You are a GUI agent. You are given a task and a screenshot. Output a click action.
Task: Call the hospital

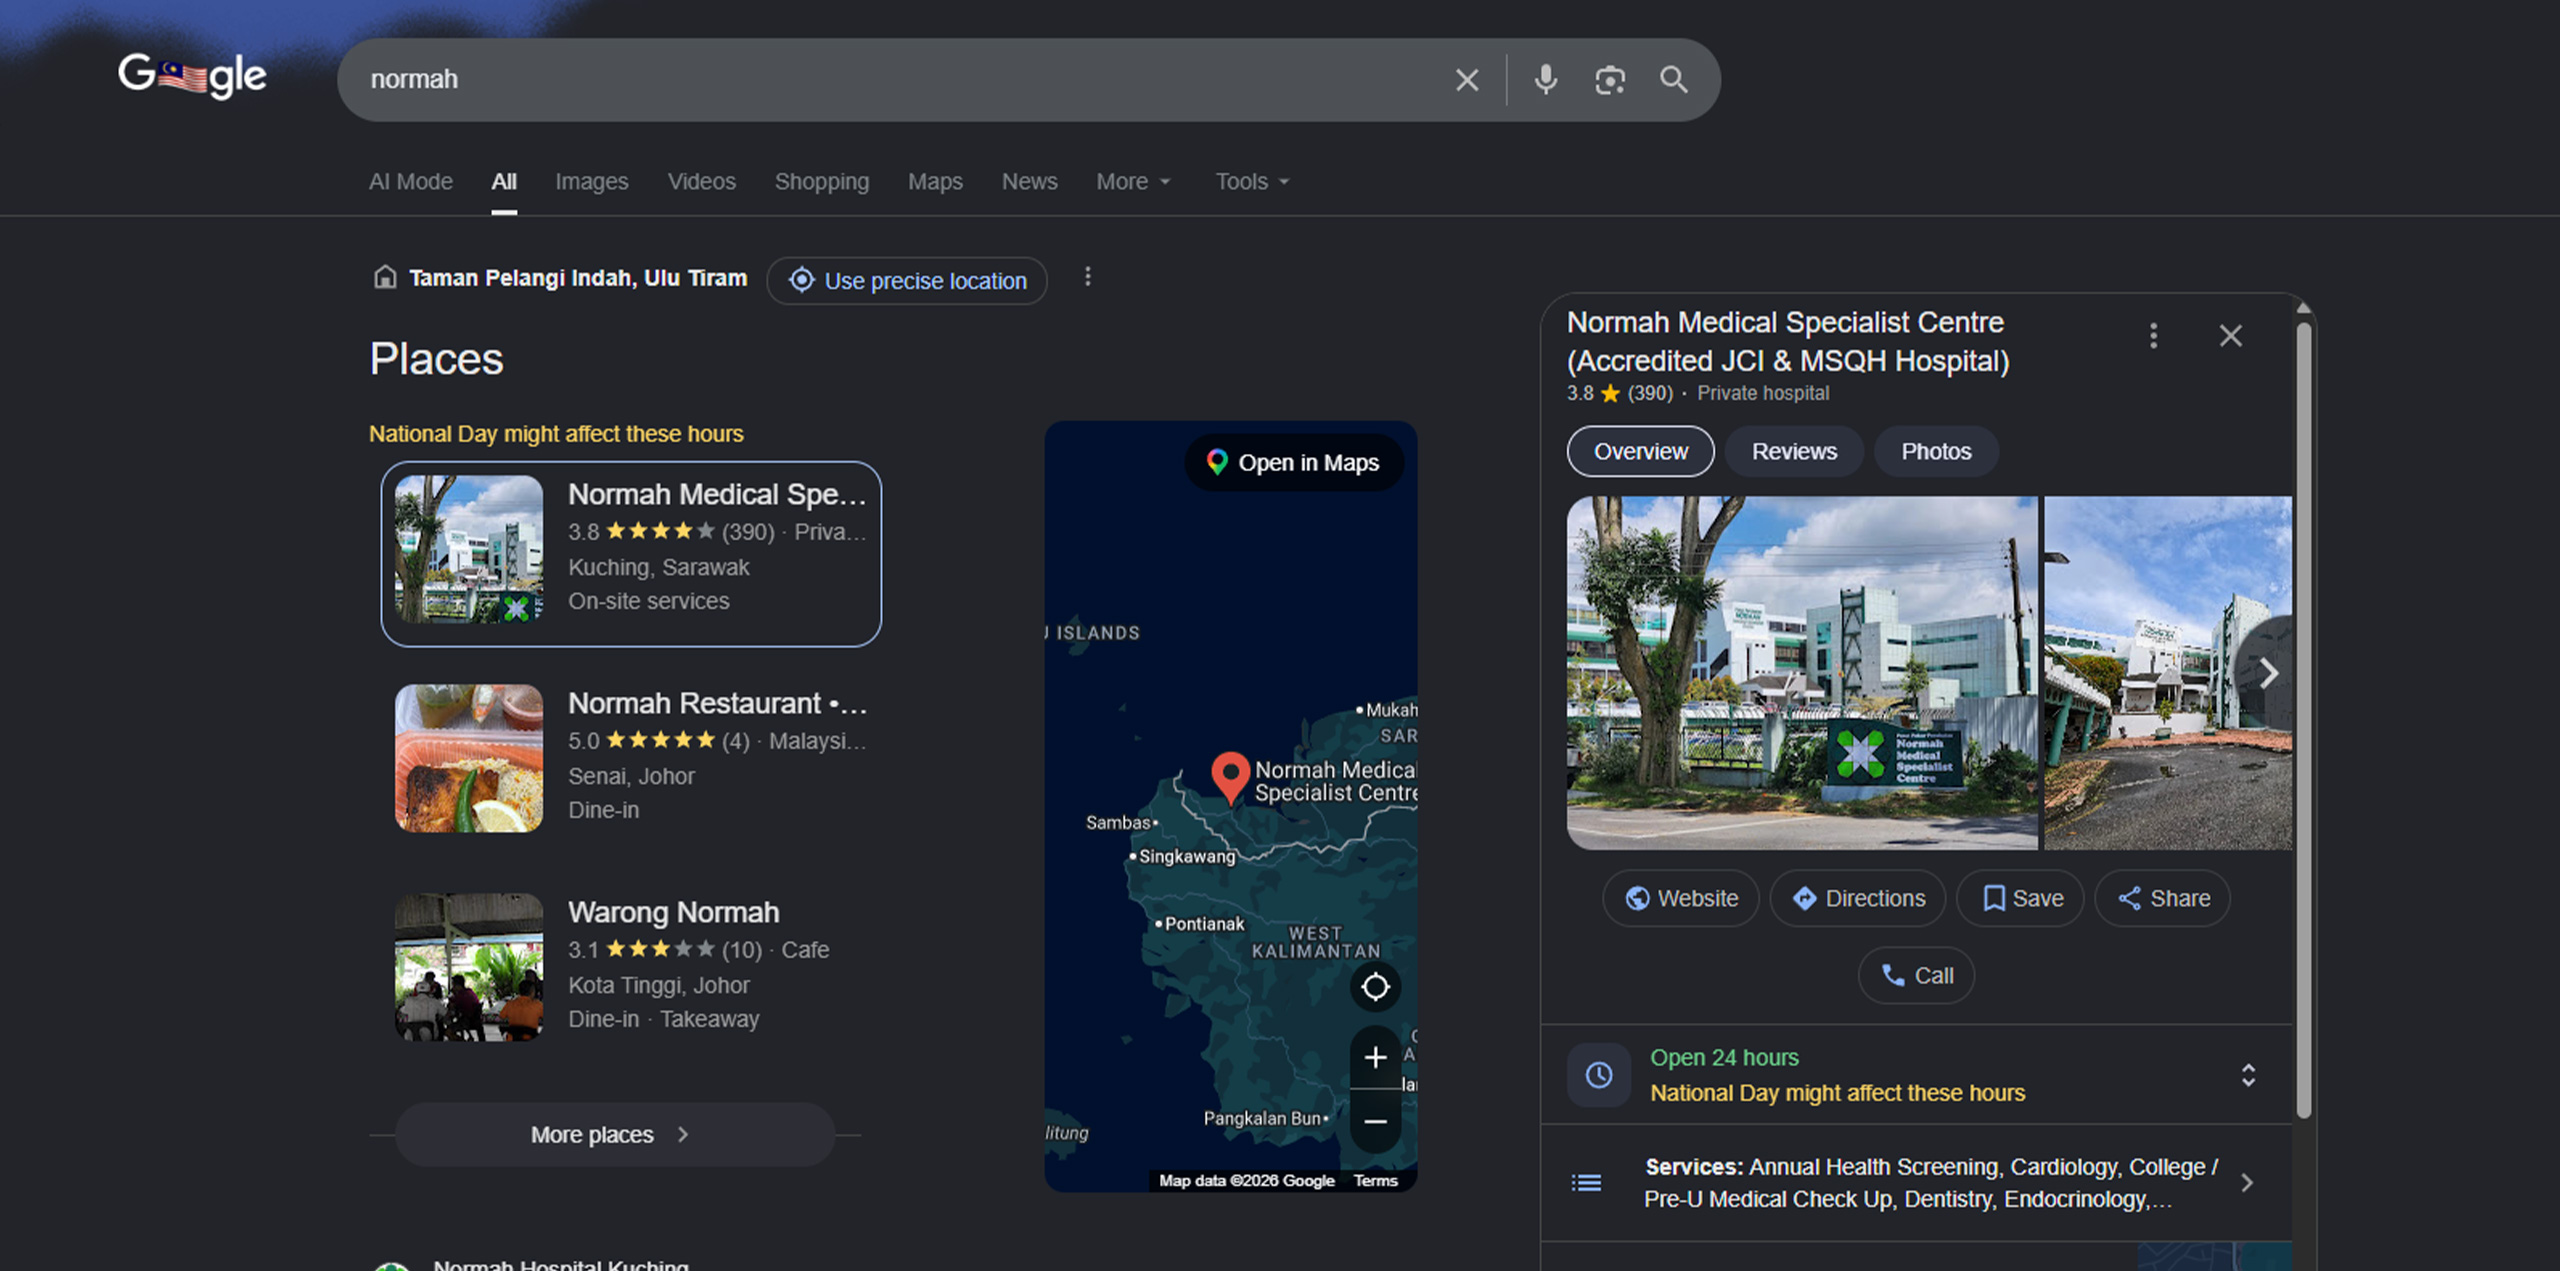tap(1916, 975)
